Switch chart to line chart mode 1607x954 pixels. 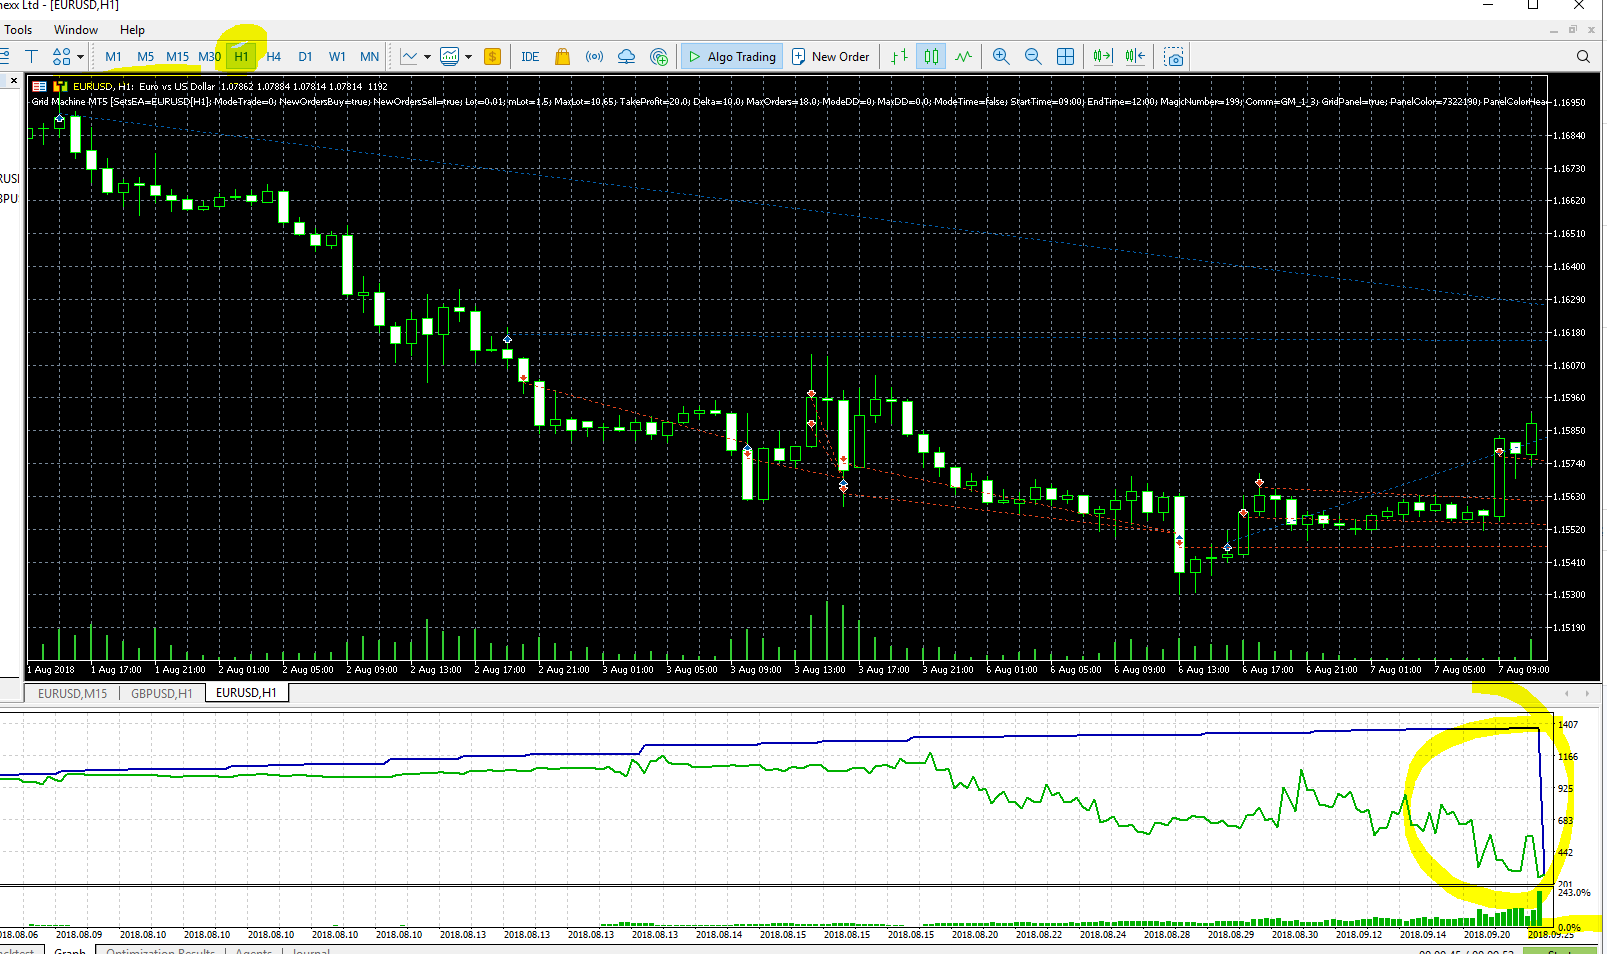tap(964, 57)
